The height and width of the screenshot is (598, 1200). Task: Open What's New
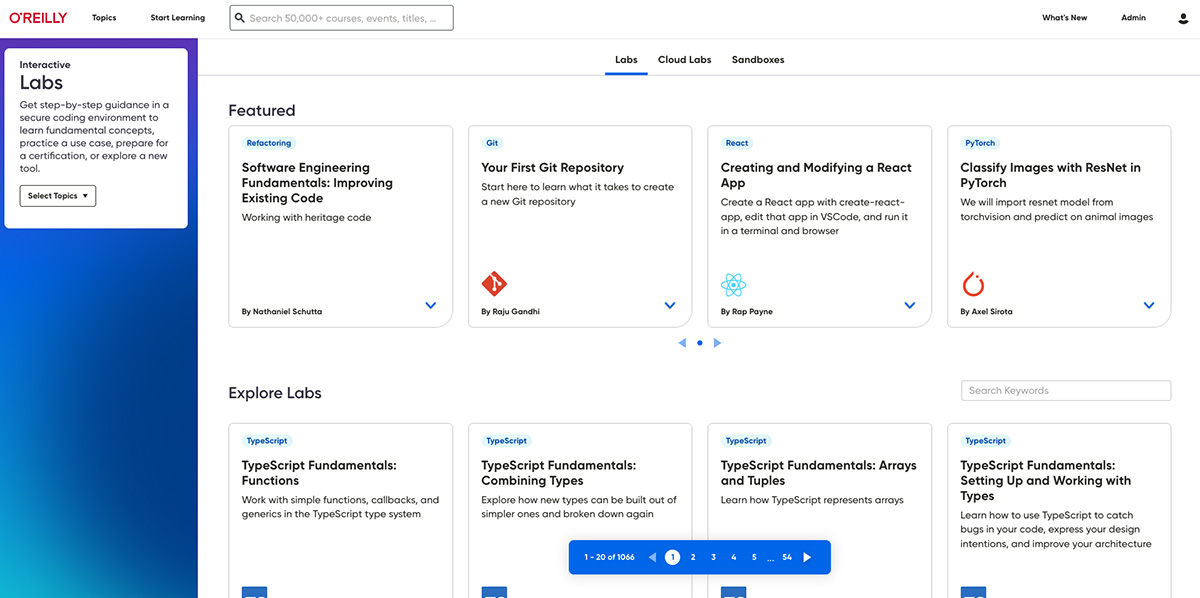coord(1065,18)
